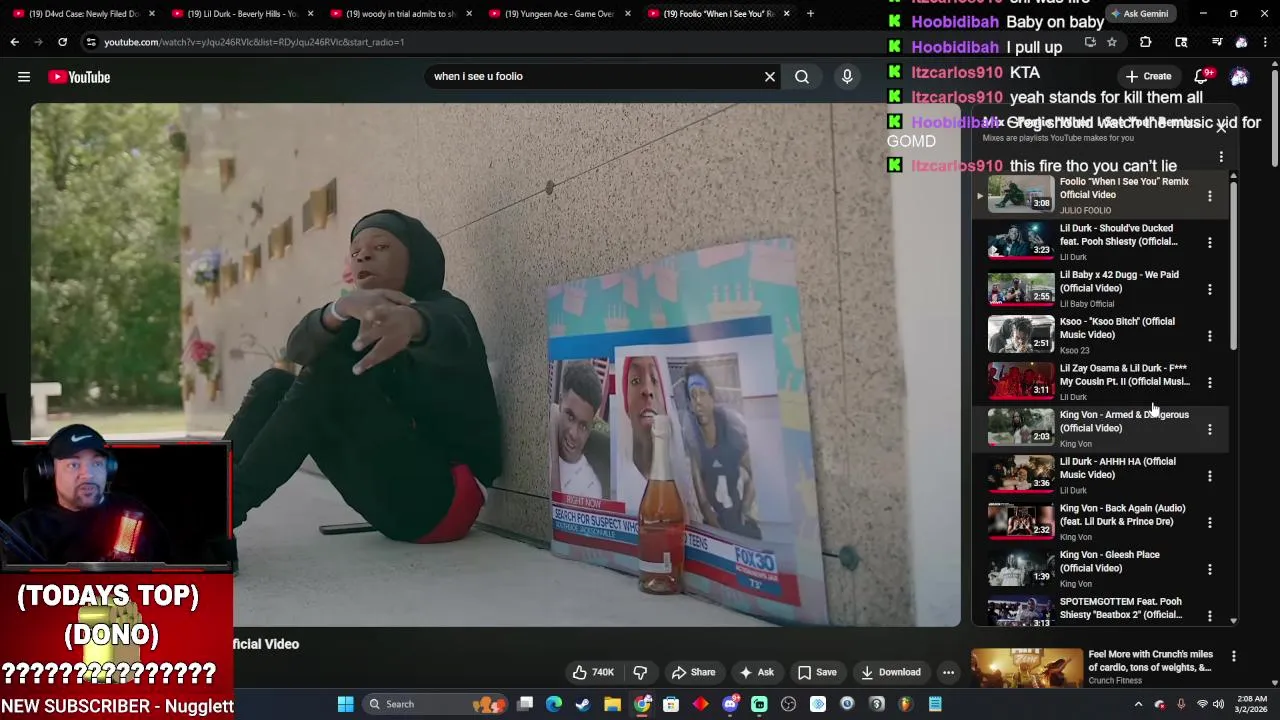Click the Ask button below the video
The height and width of the screenshot is (720, 1280).
[755, 672]
